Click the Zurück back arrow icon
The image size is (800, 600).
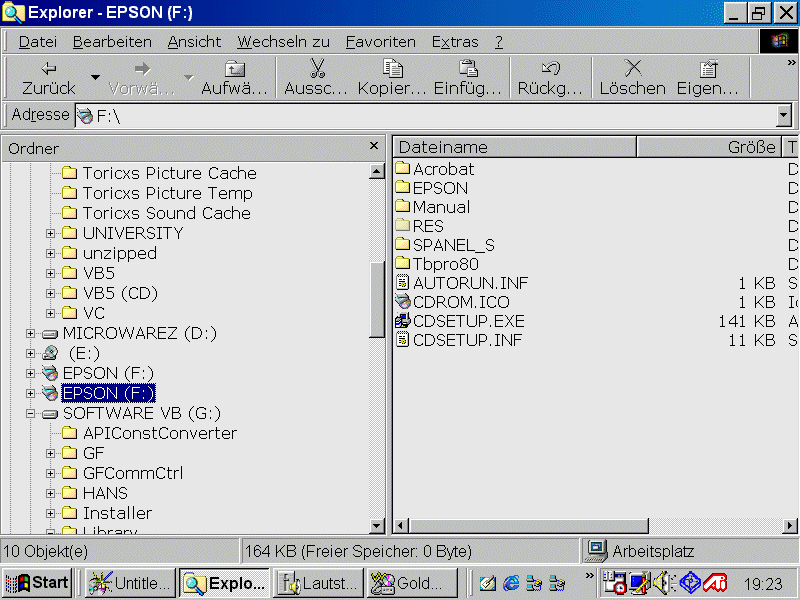pos(48,68)
